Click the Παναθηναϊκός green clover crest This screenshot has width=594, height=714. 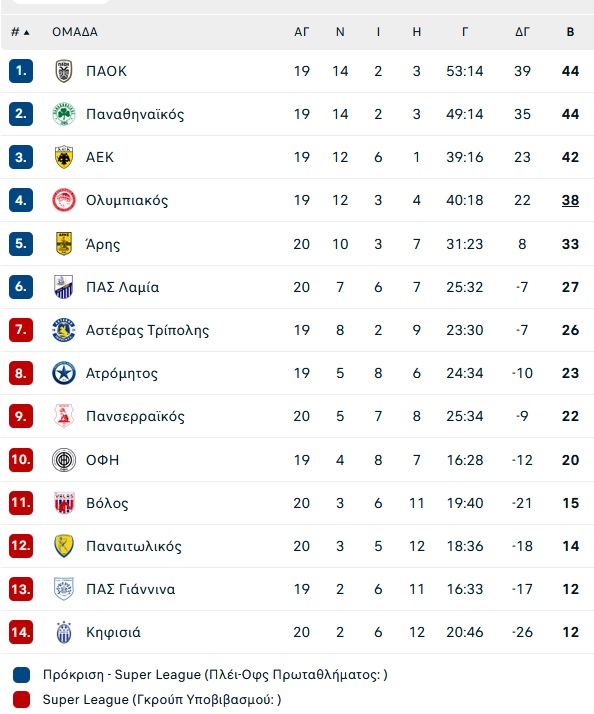point(64,114)
